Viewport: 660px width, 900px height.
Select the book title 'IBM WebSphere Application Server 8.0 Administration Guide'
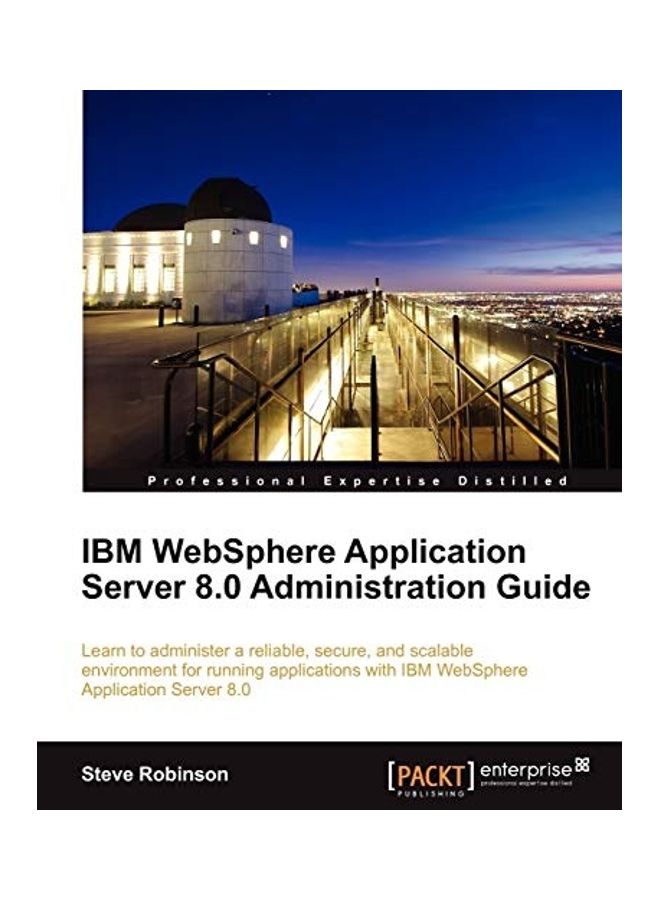336,569
